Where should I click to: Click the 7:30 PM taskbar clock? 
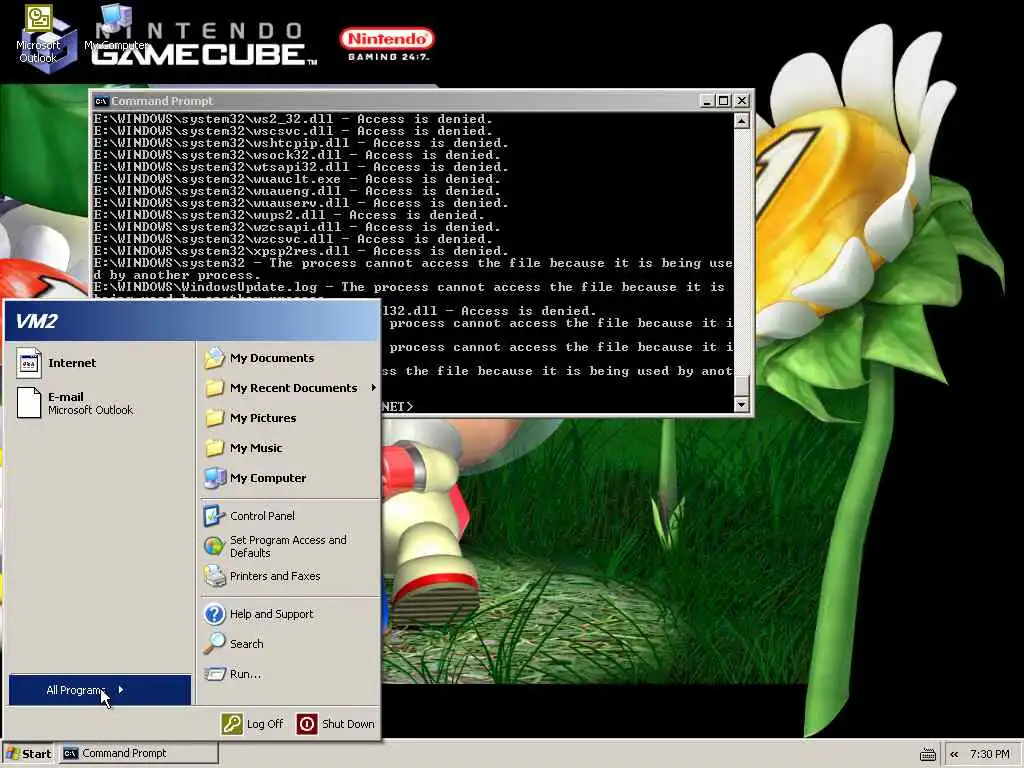(989, 754)
